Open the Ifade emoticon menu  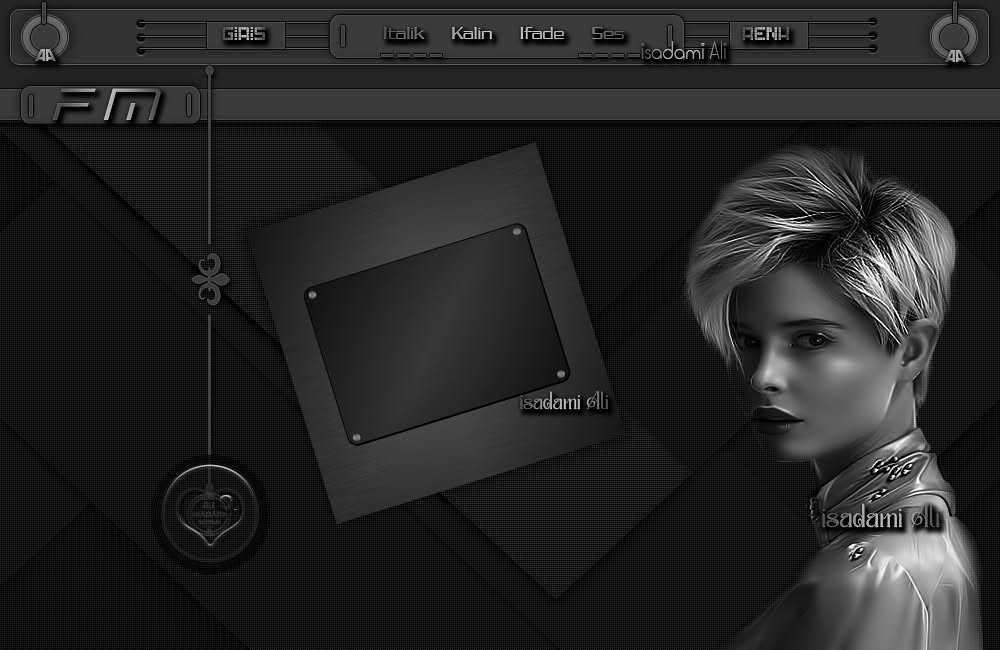coord(541,33)
